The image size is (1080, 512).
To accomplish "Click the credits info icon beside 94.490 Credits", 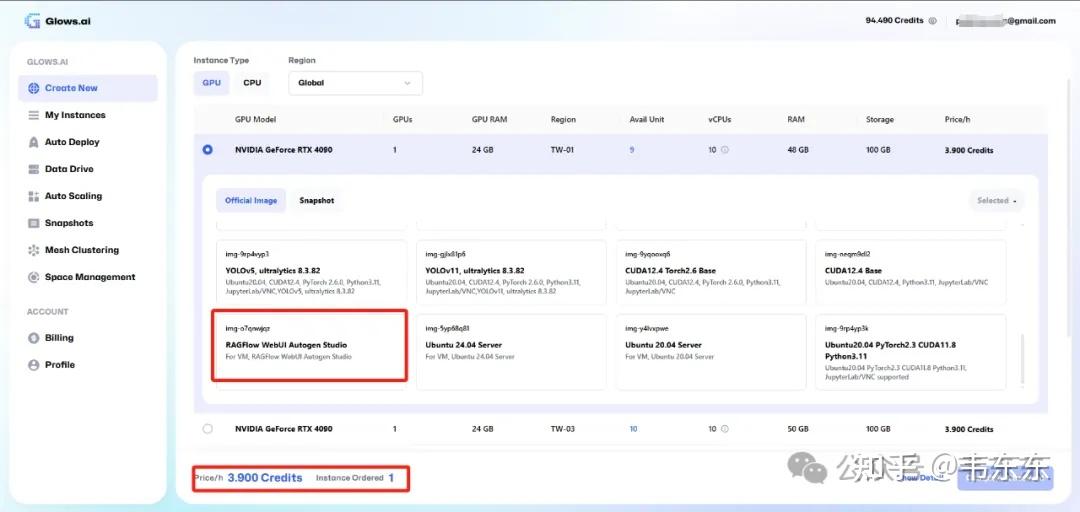I will pyautogui.click(x=933, y=21).
